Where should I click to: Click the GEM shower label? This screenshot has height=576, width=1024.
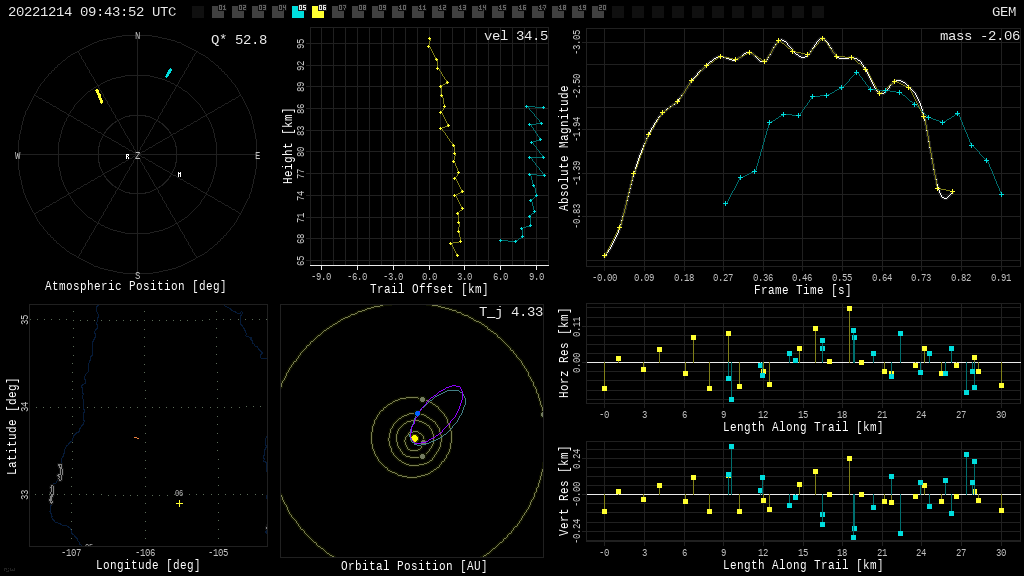click(1003, 12)
